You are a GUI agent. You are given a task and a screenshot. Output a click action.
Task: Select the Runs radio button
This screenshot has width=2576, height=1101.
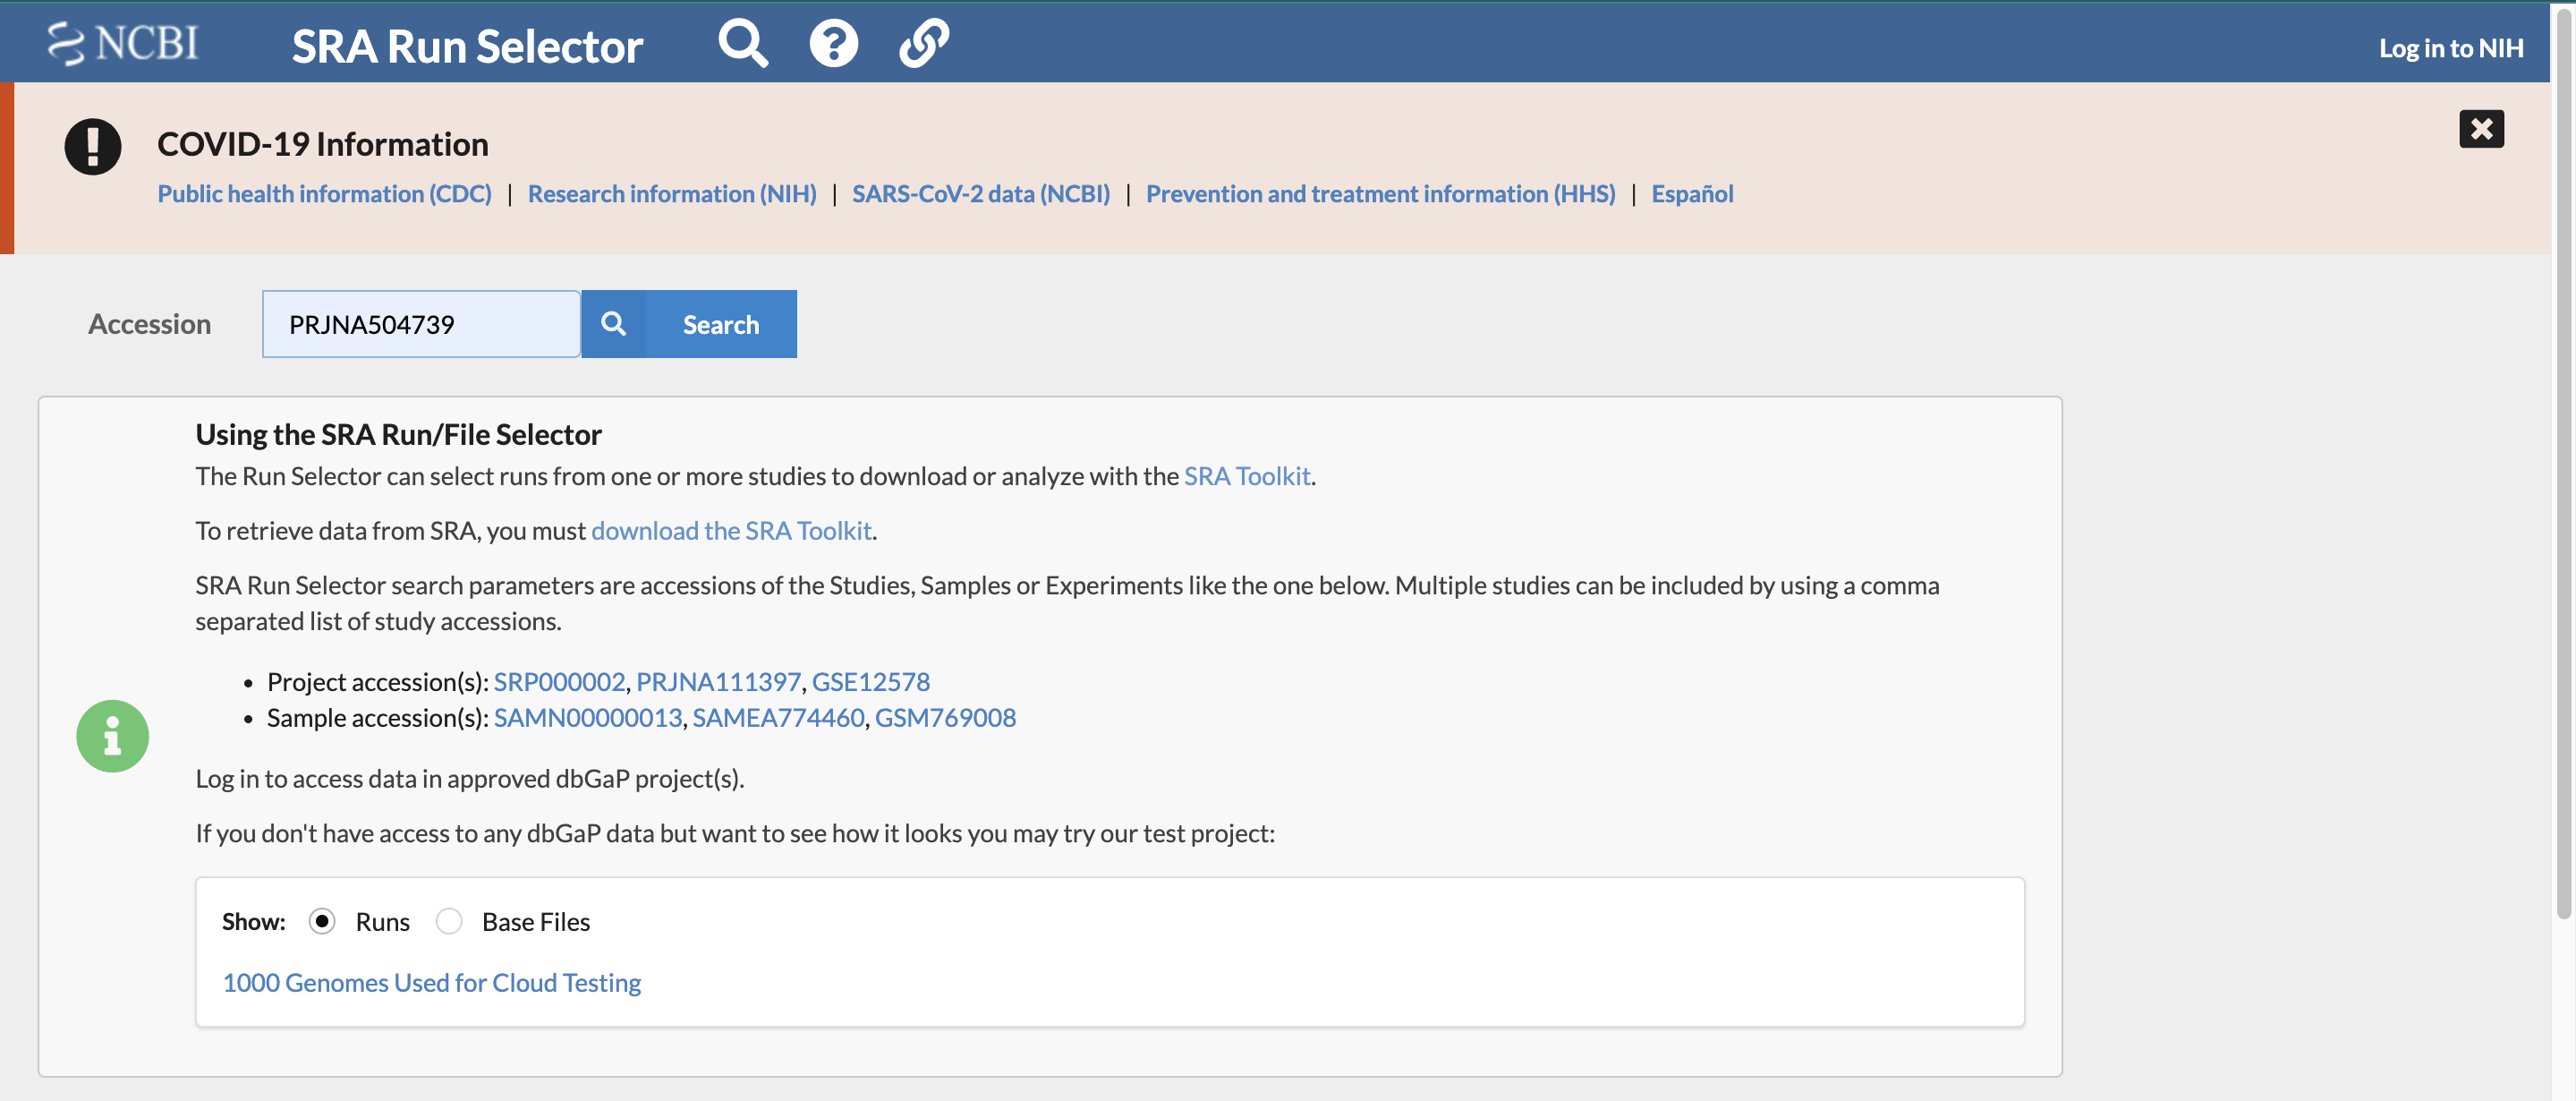[324, 918]
